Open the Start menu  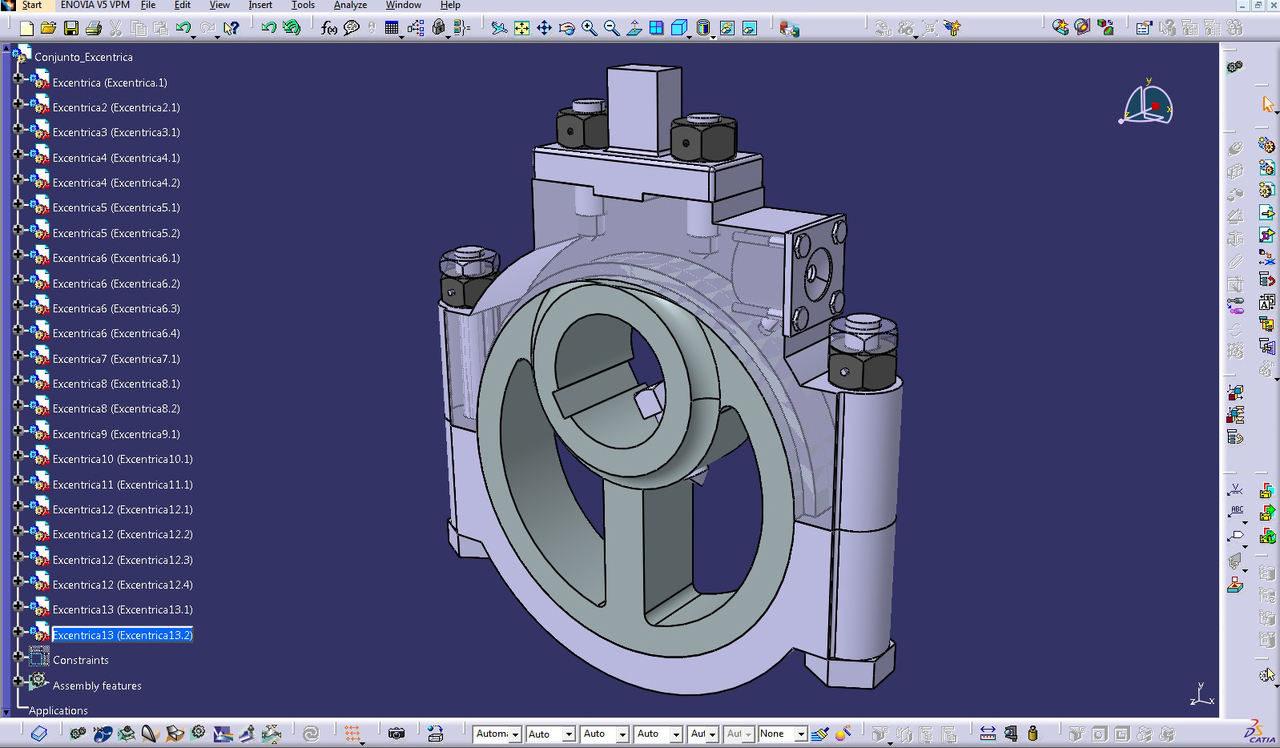click(x=32, y=5)
